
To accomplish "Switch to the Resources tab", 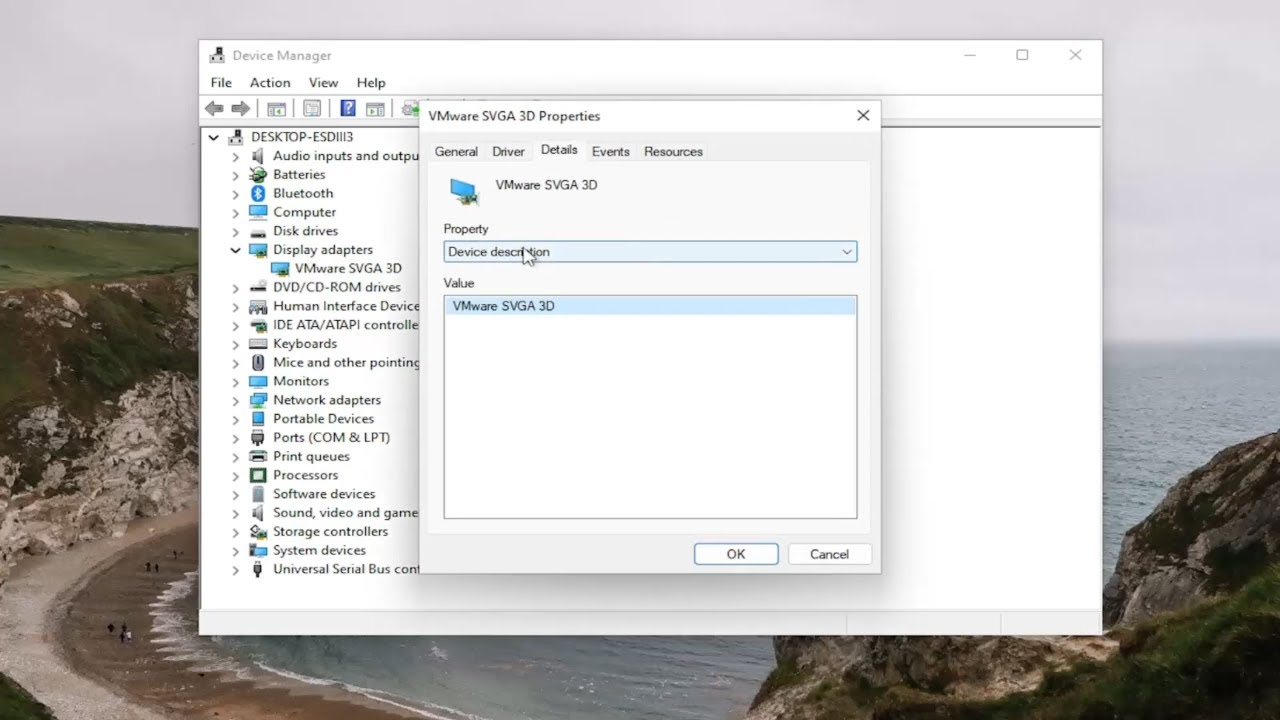I will [x=673, y=152].
